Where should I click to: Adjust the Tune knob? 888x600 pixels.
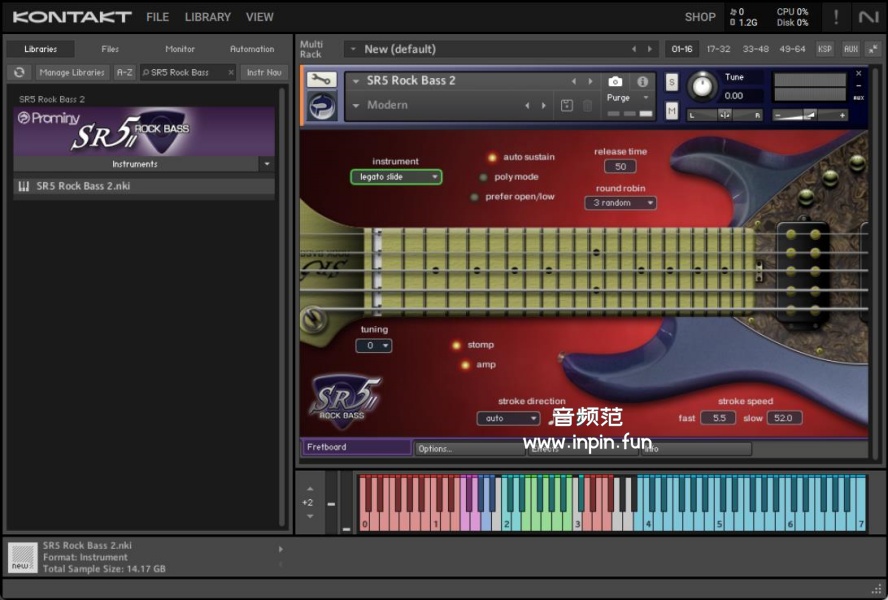702,86
